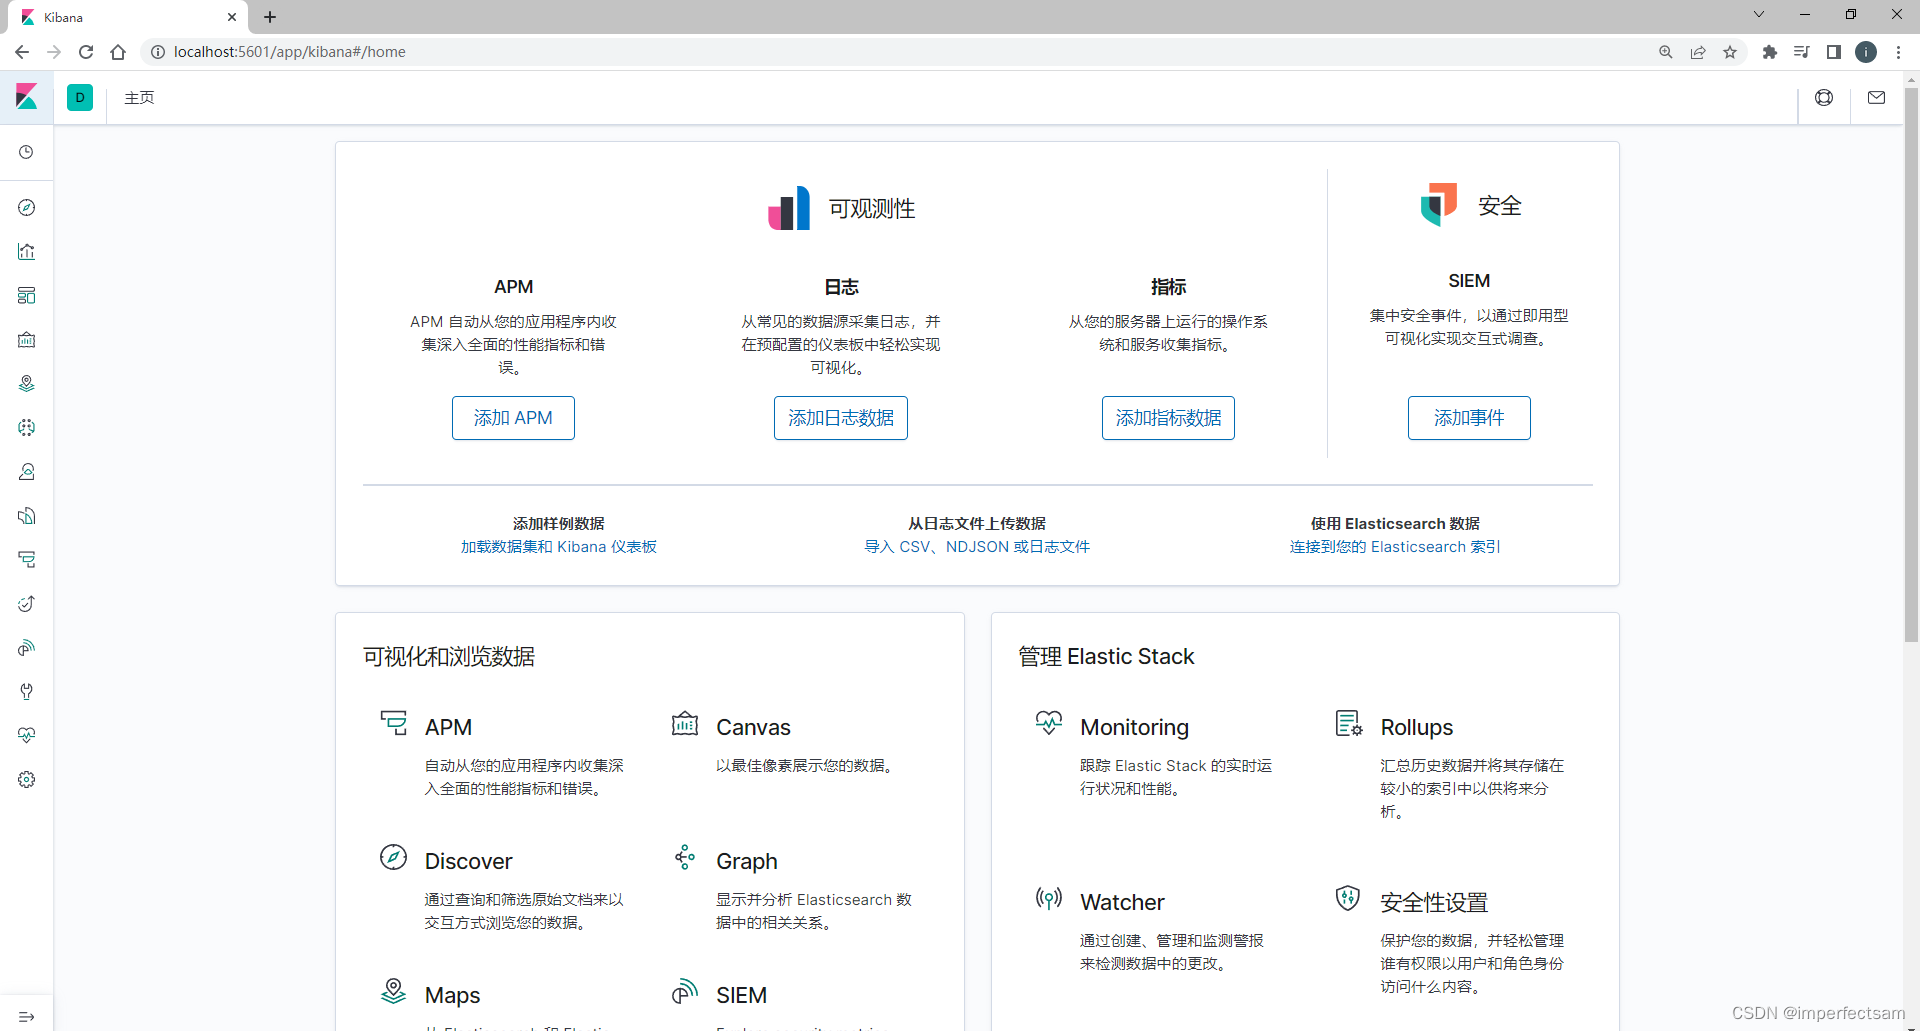Image resolution: width=1920 pixels, height=1031 pixels.
Task: Click the vertical page scrollbar
Action: pos(1911,365)
